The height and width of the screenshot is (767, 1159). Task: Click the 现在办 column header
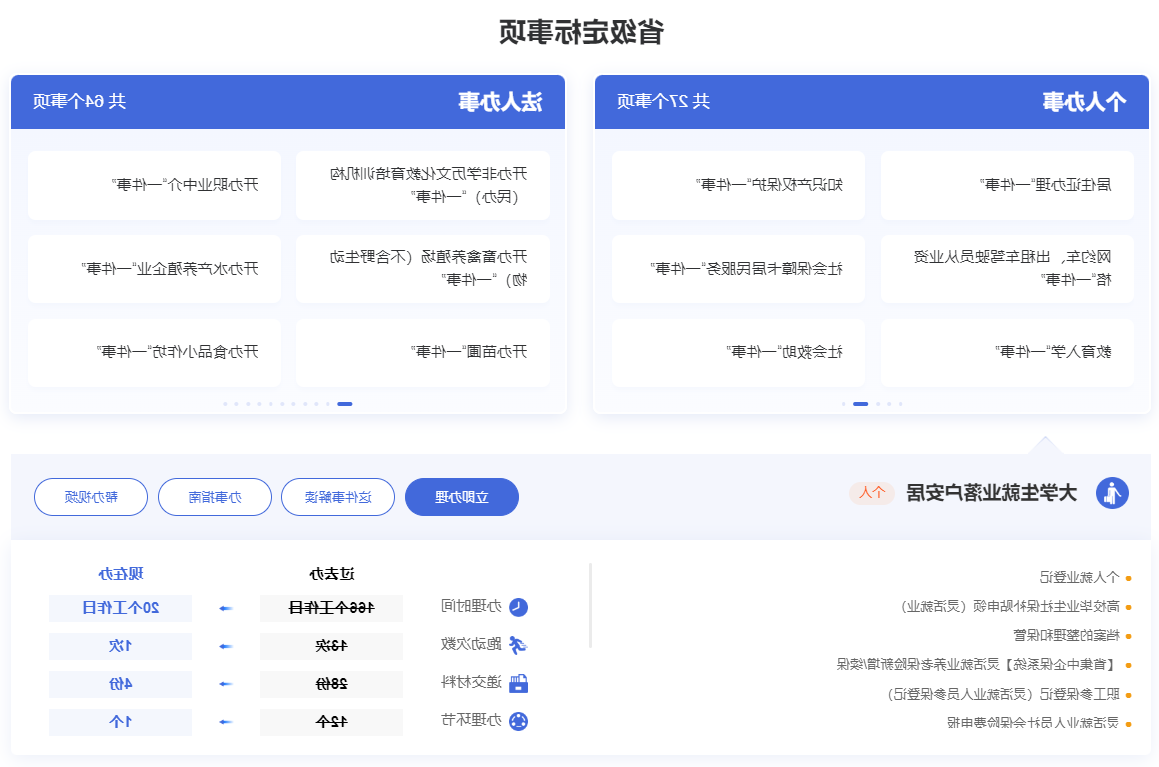pos(120,574)
